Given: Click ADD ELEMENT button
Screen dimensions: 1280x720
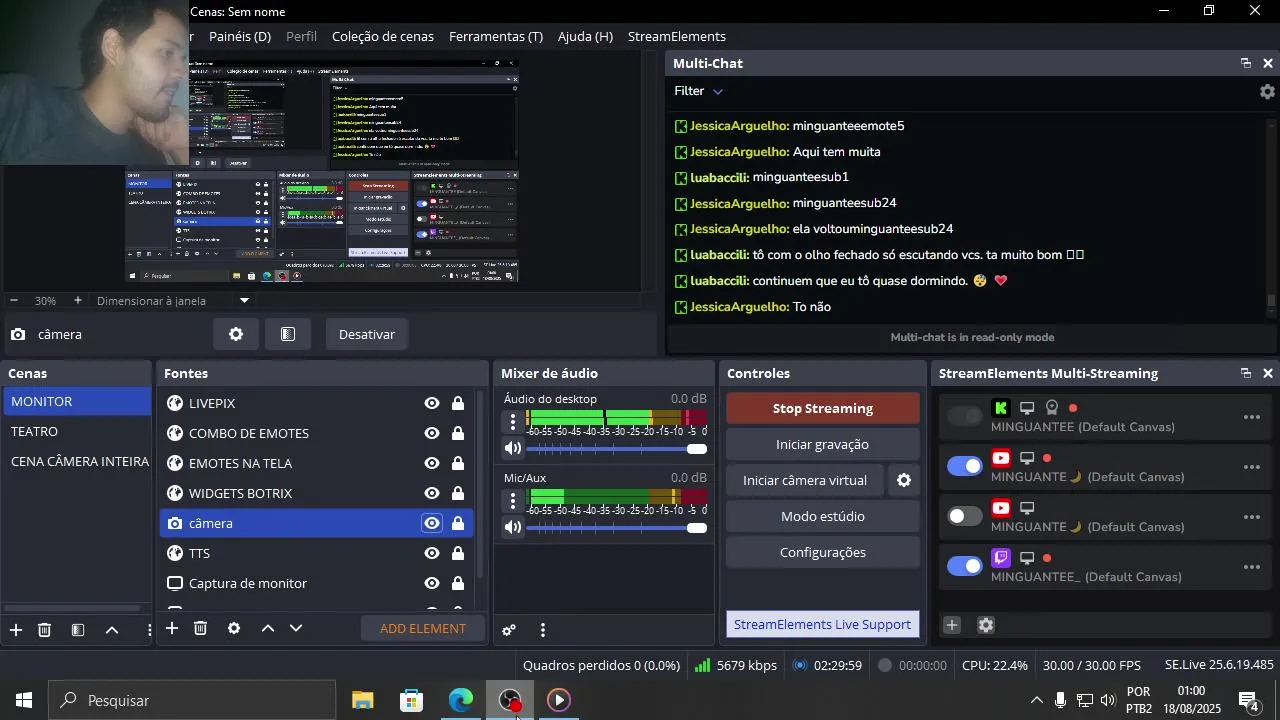Looking at the screenshot, I should point(423,628).
